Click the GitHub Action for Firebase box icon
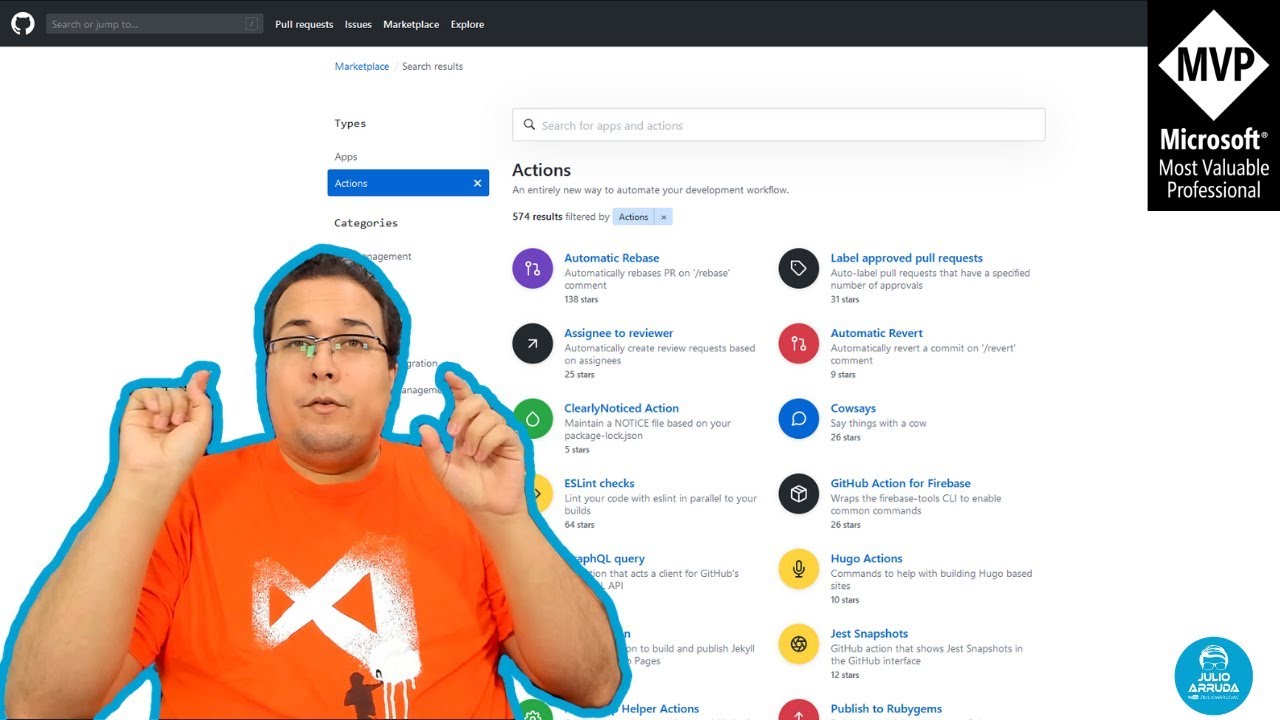The image size is (1280, 720). (798, 494)
